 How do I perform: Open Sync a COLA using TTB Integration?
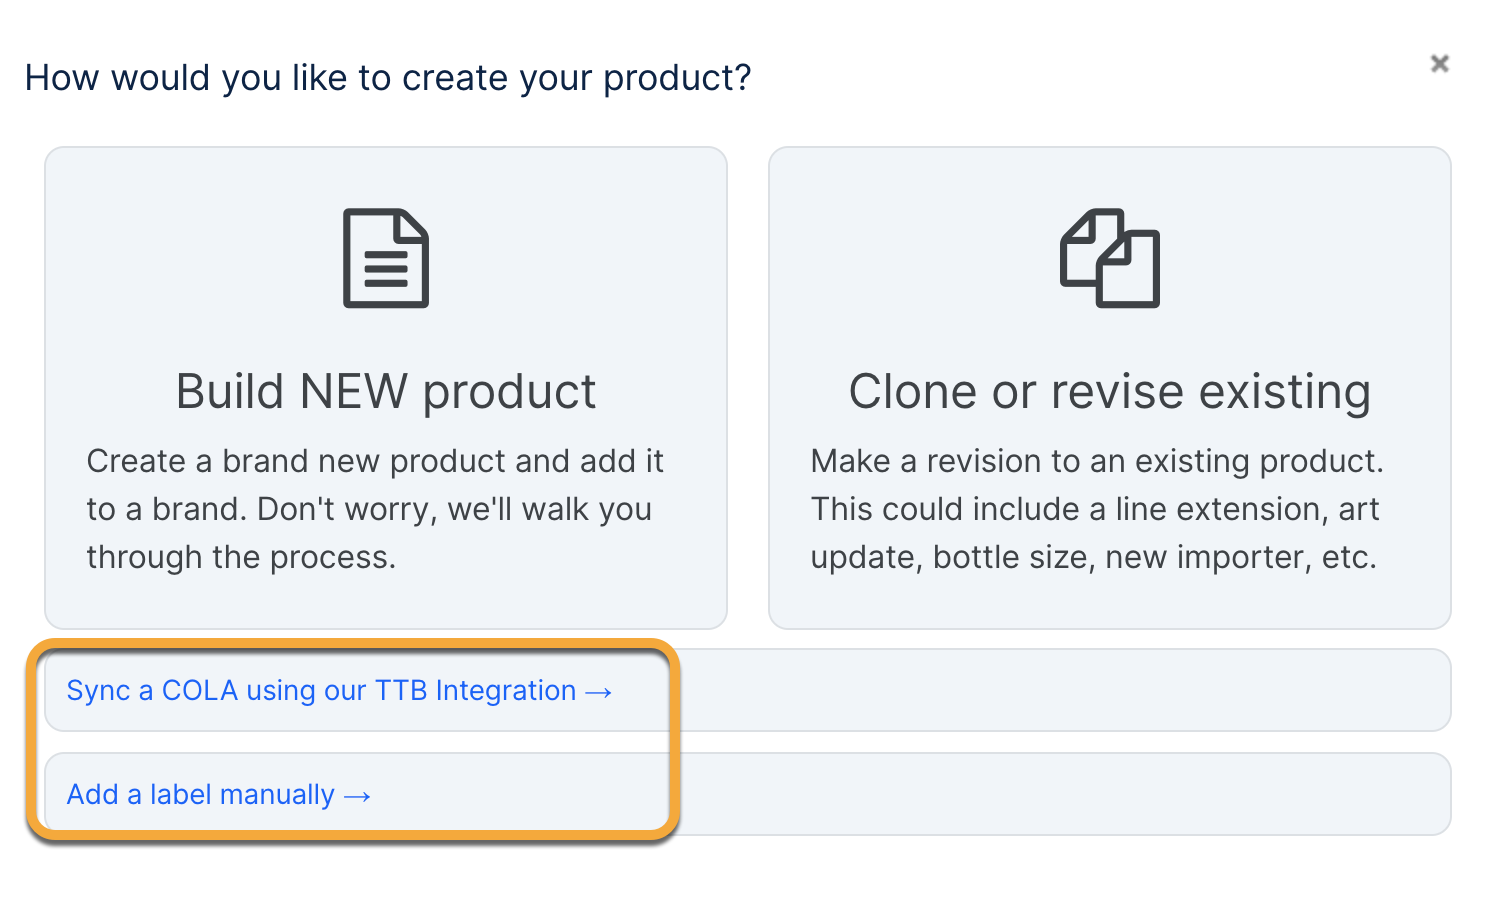pyautogui.click(x=320, y=691)
